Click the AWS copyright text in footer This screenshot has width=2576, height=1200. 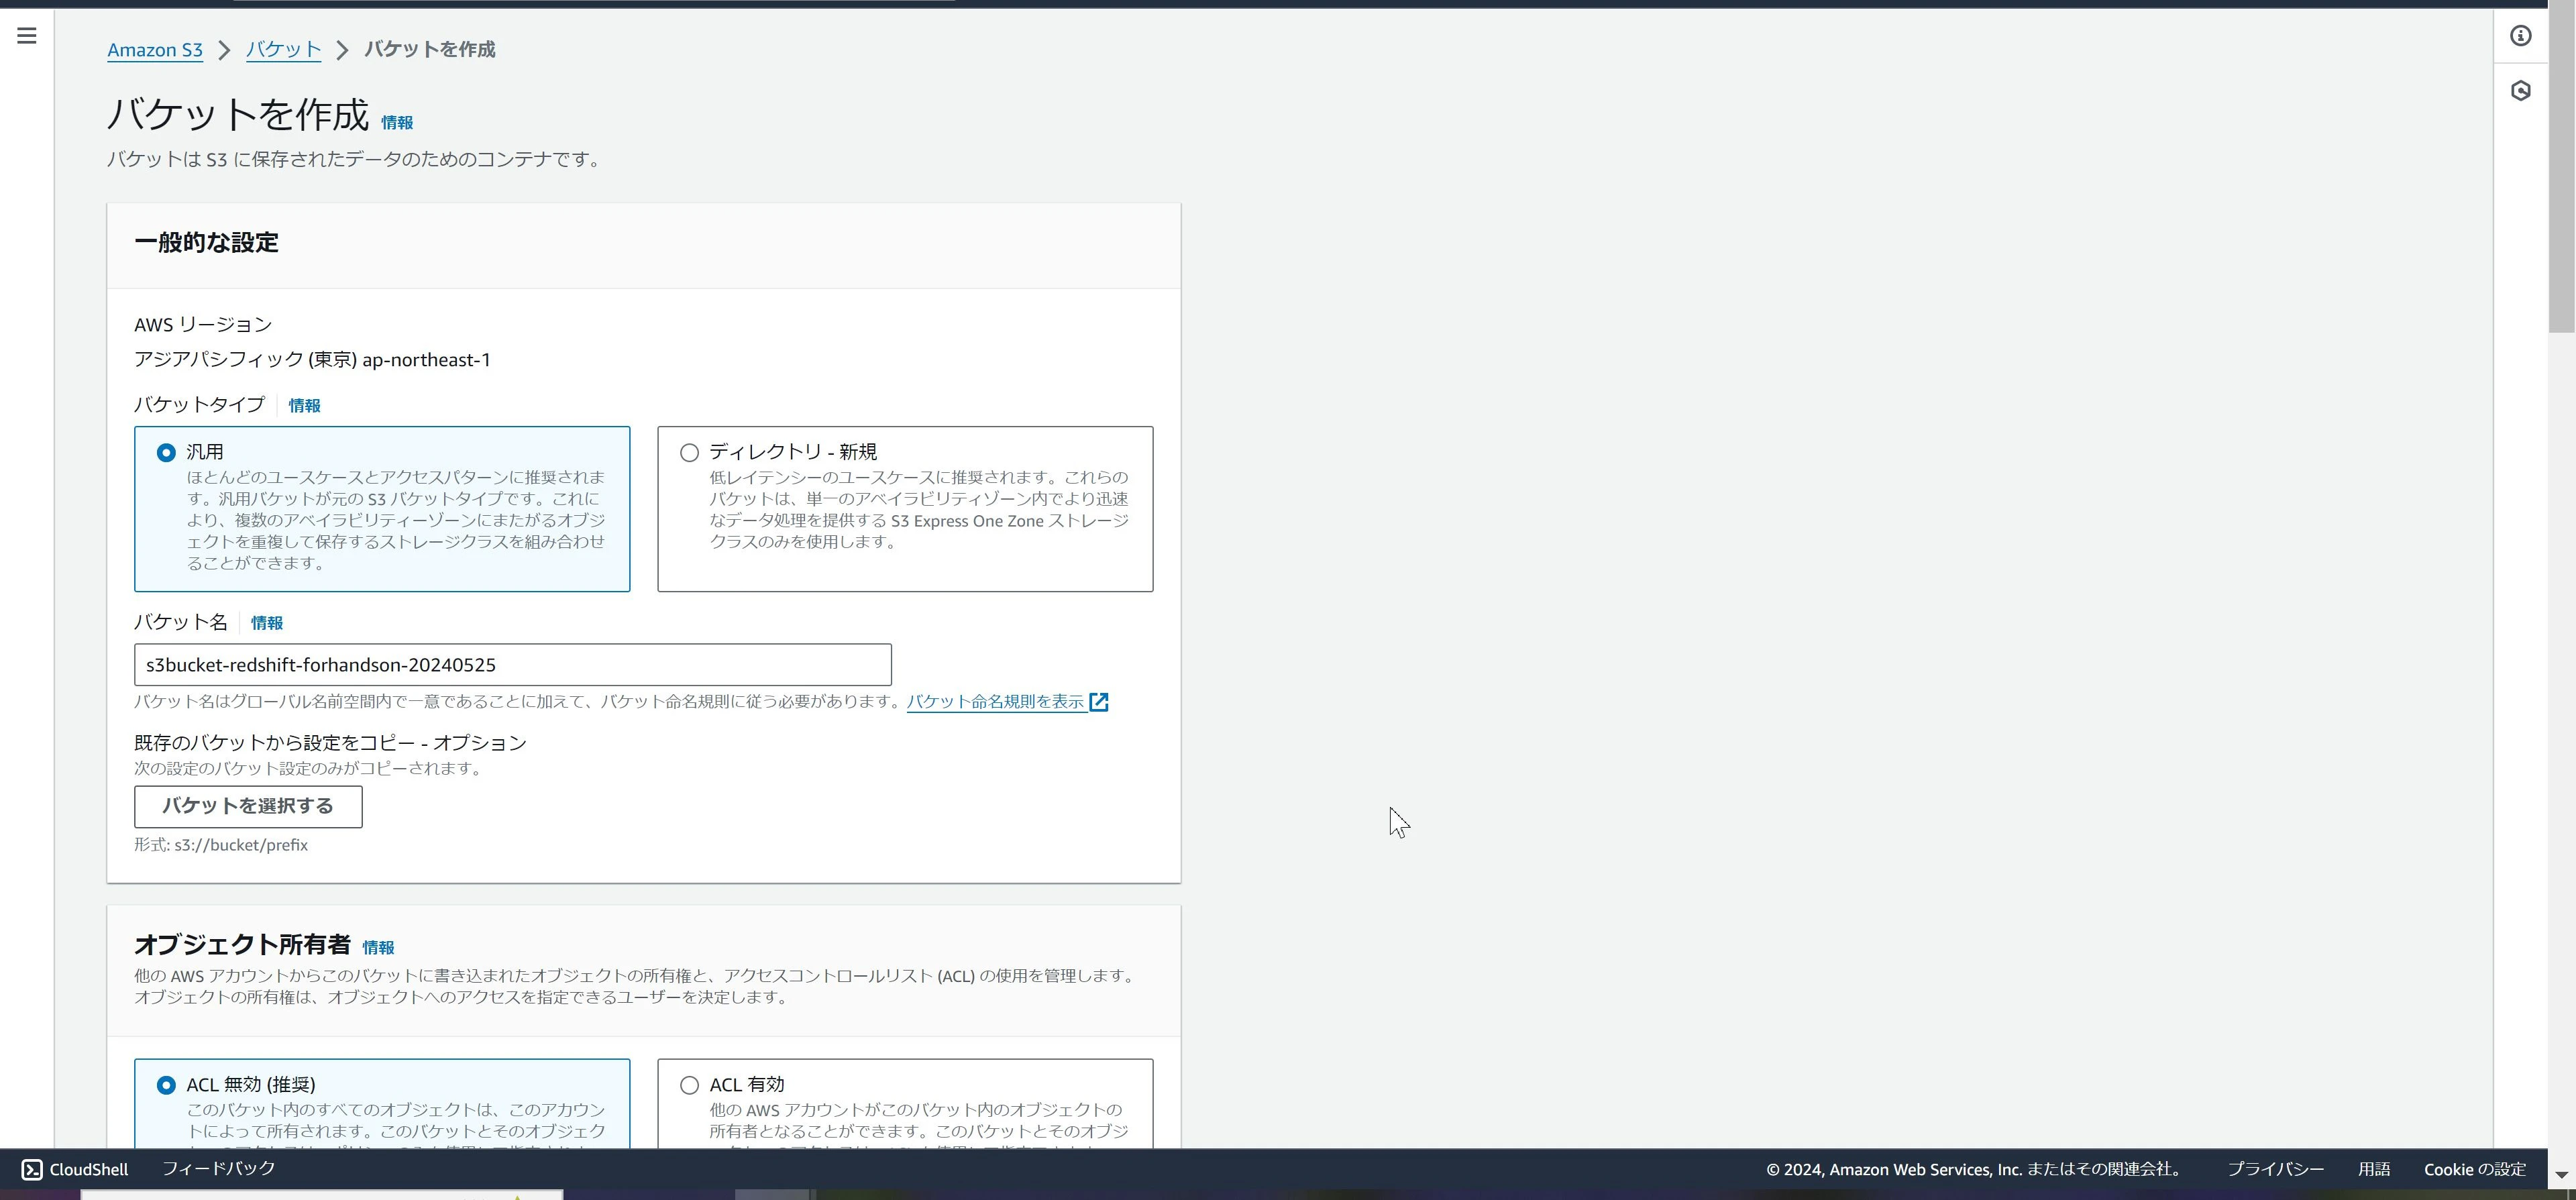point(1975,1169)
